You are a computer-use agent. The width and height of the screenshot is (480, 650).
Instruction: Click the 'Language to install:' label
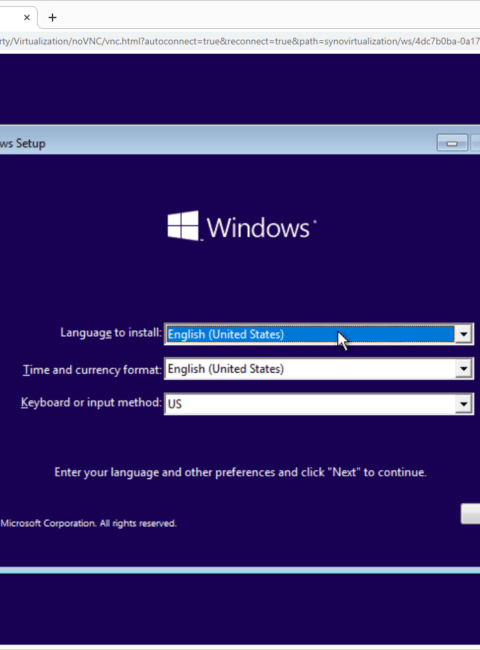click(x=111, y=332)
